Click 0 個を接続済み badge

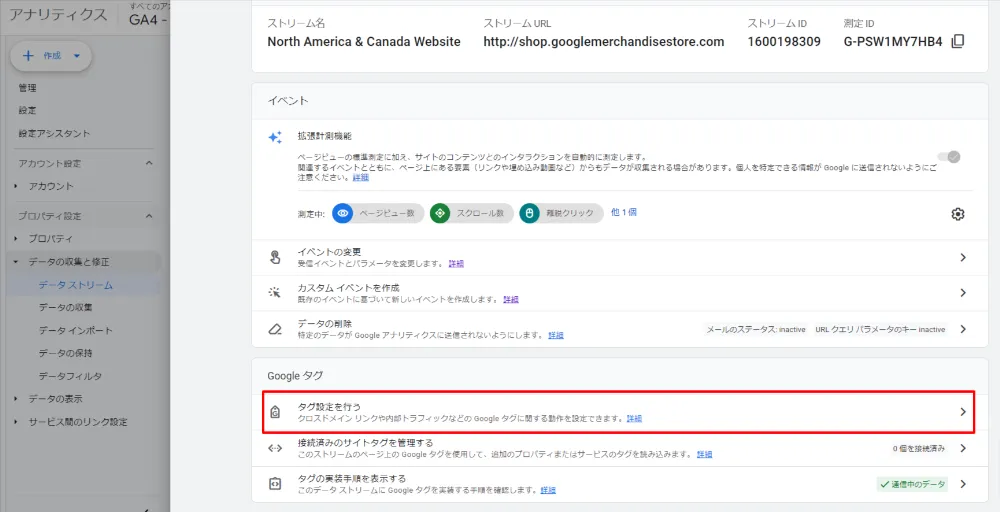pyautogui.click(x=919, y=449)
